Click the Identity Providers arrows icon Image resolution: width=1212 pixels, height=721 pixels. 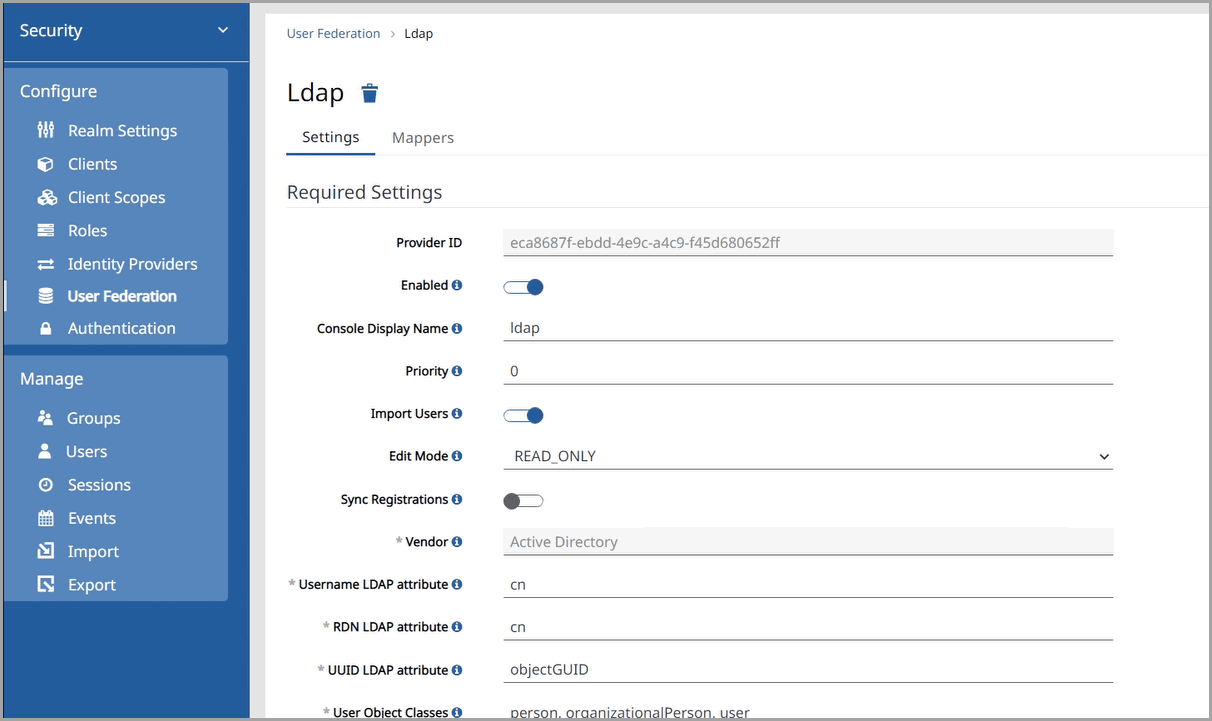[46, 264]
